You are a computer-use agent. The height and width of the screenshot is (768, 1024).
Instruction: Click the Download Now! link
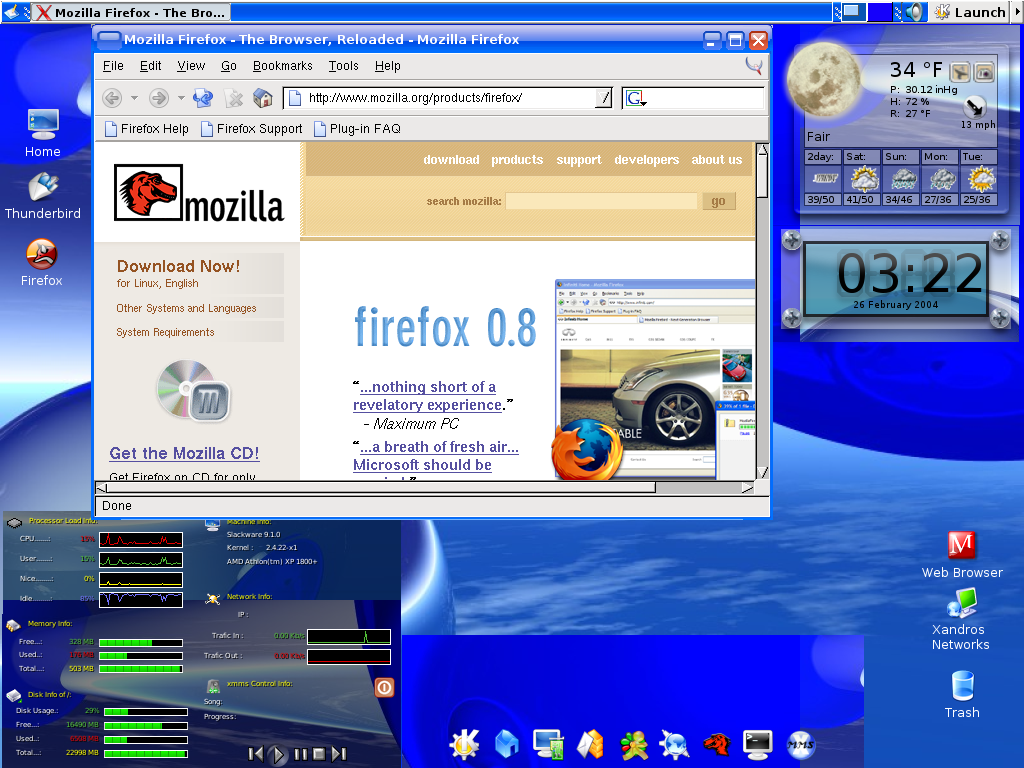coord(178,266)
